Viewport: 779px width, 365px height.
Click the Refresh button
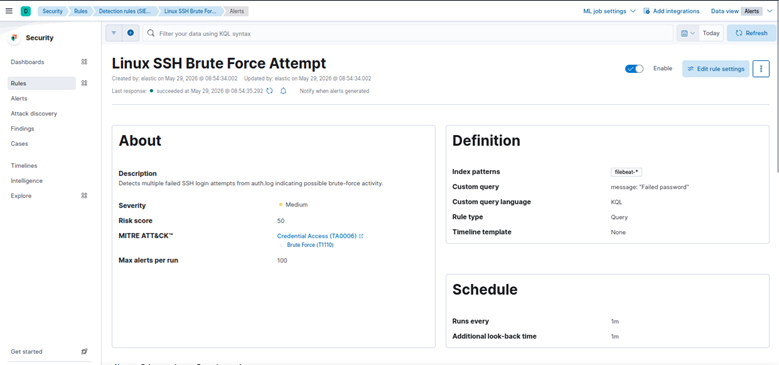click(x=751, y=33)
